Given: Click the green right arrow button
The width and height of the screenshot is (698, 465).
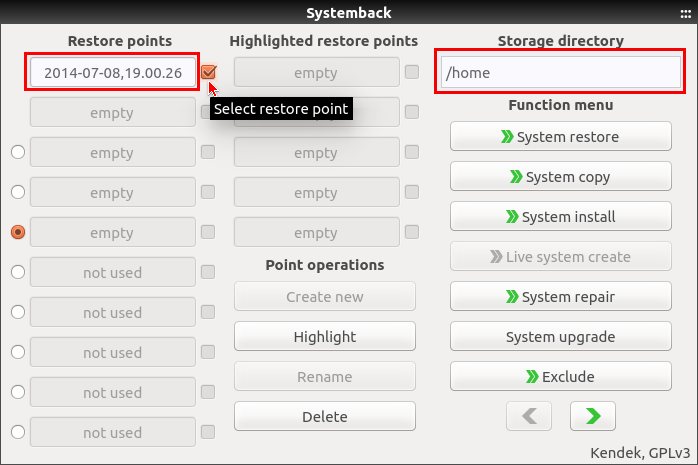Looking at the screenshot, I should (592, 416).
